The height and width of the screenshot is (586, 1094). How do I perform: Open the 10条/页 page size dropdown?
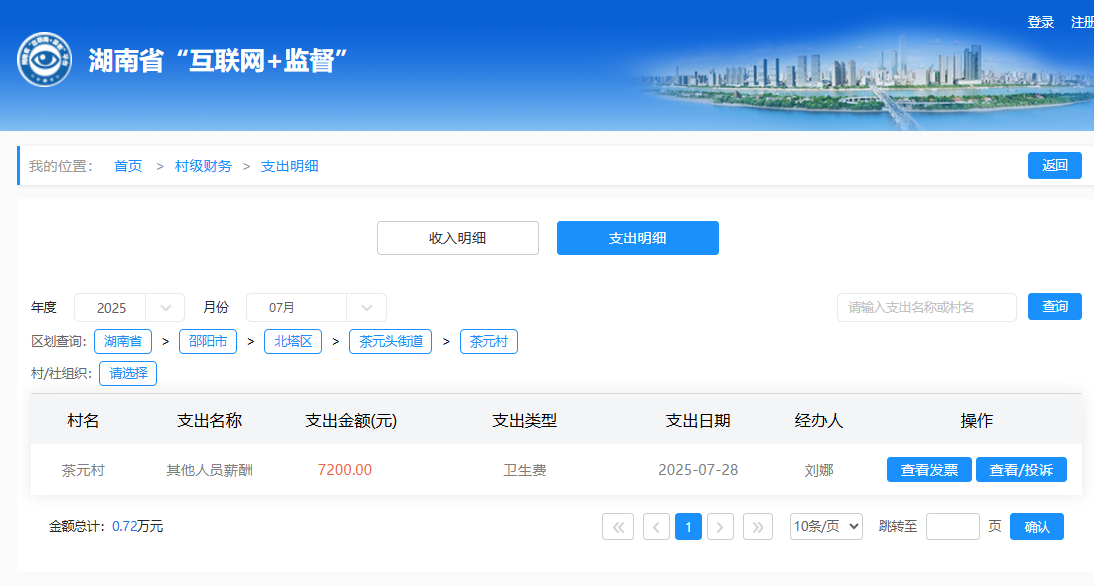826,527
